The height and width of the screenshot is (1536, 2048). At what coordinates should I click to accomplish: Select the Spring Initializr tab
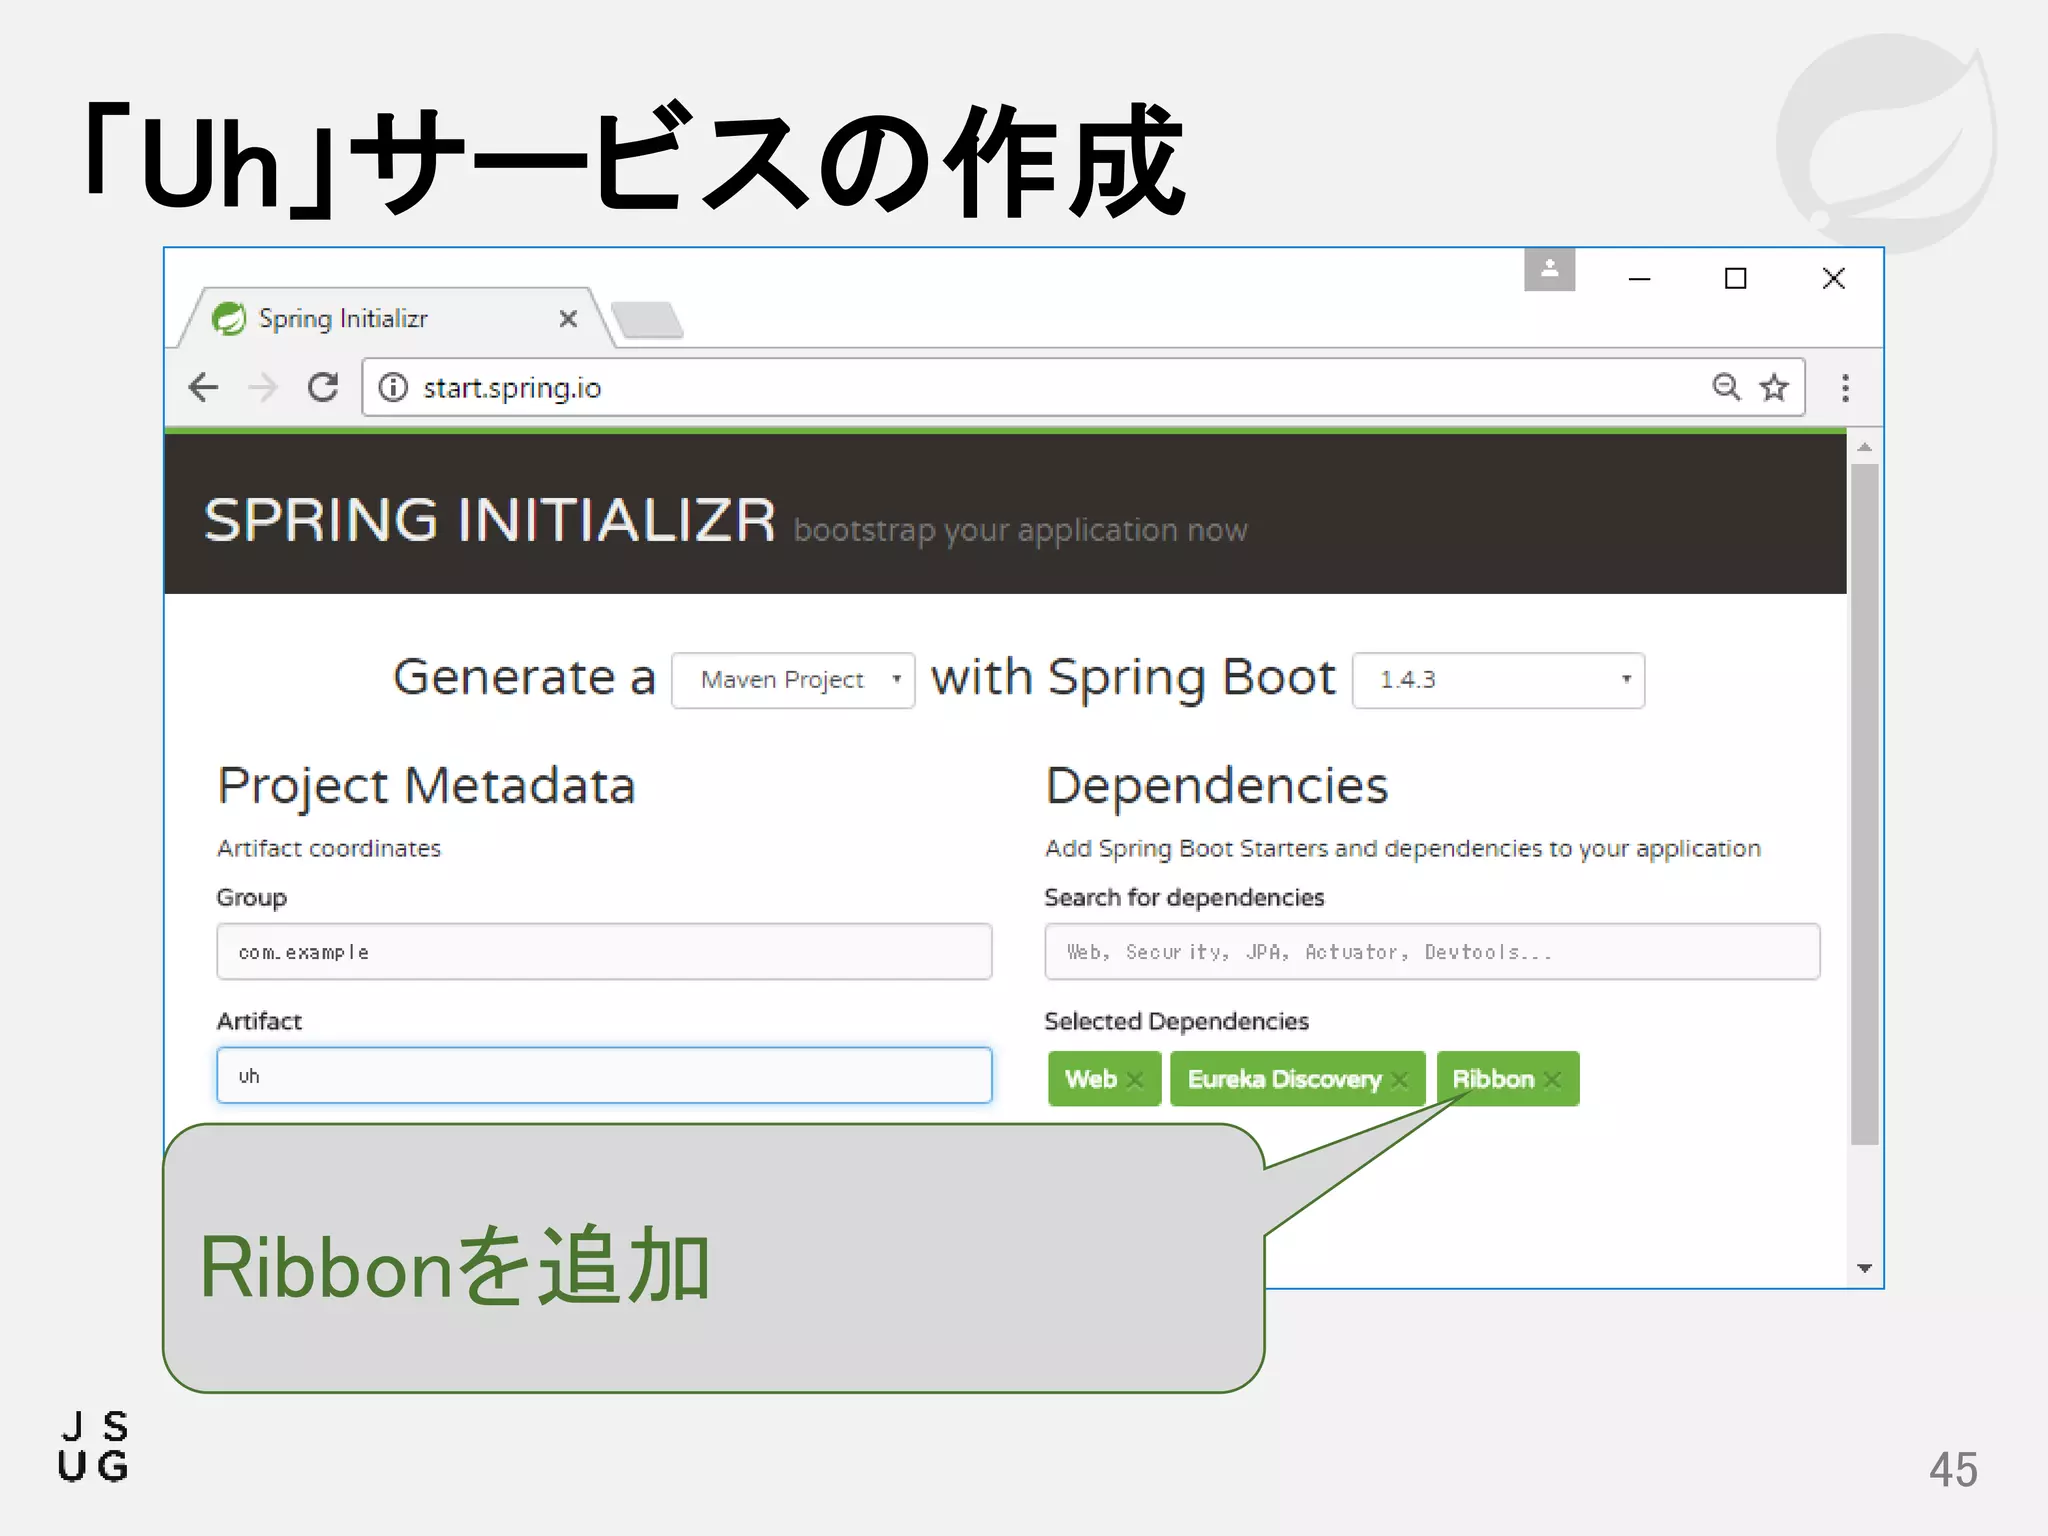point(395,319)
